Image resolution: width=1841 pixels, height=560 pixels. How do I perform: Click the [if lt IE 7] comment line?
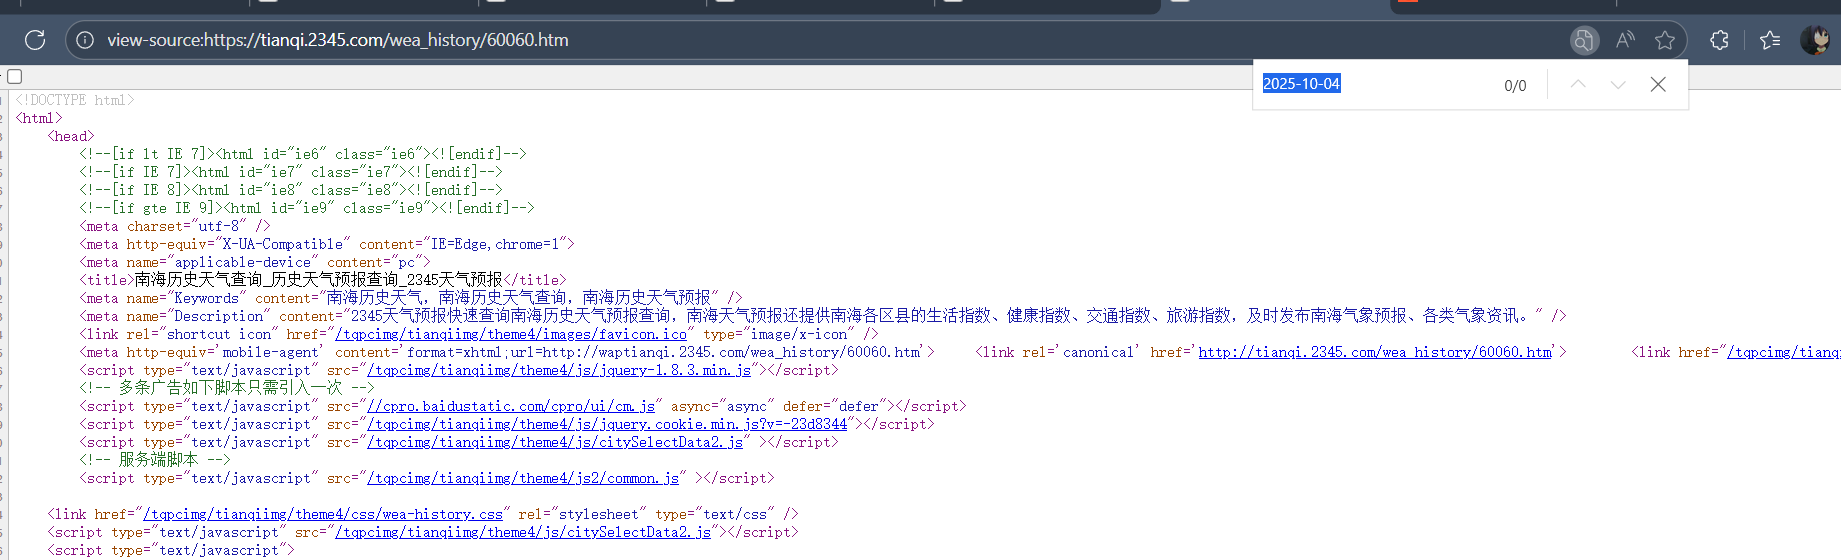[x=303, y=154]
